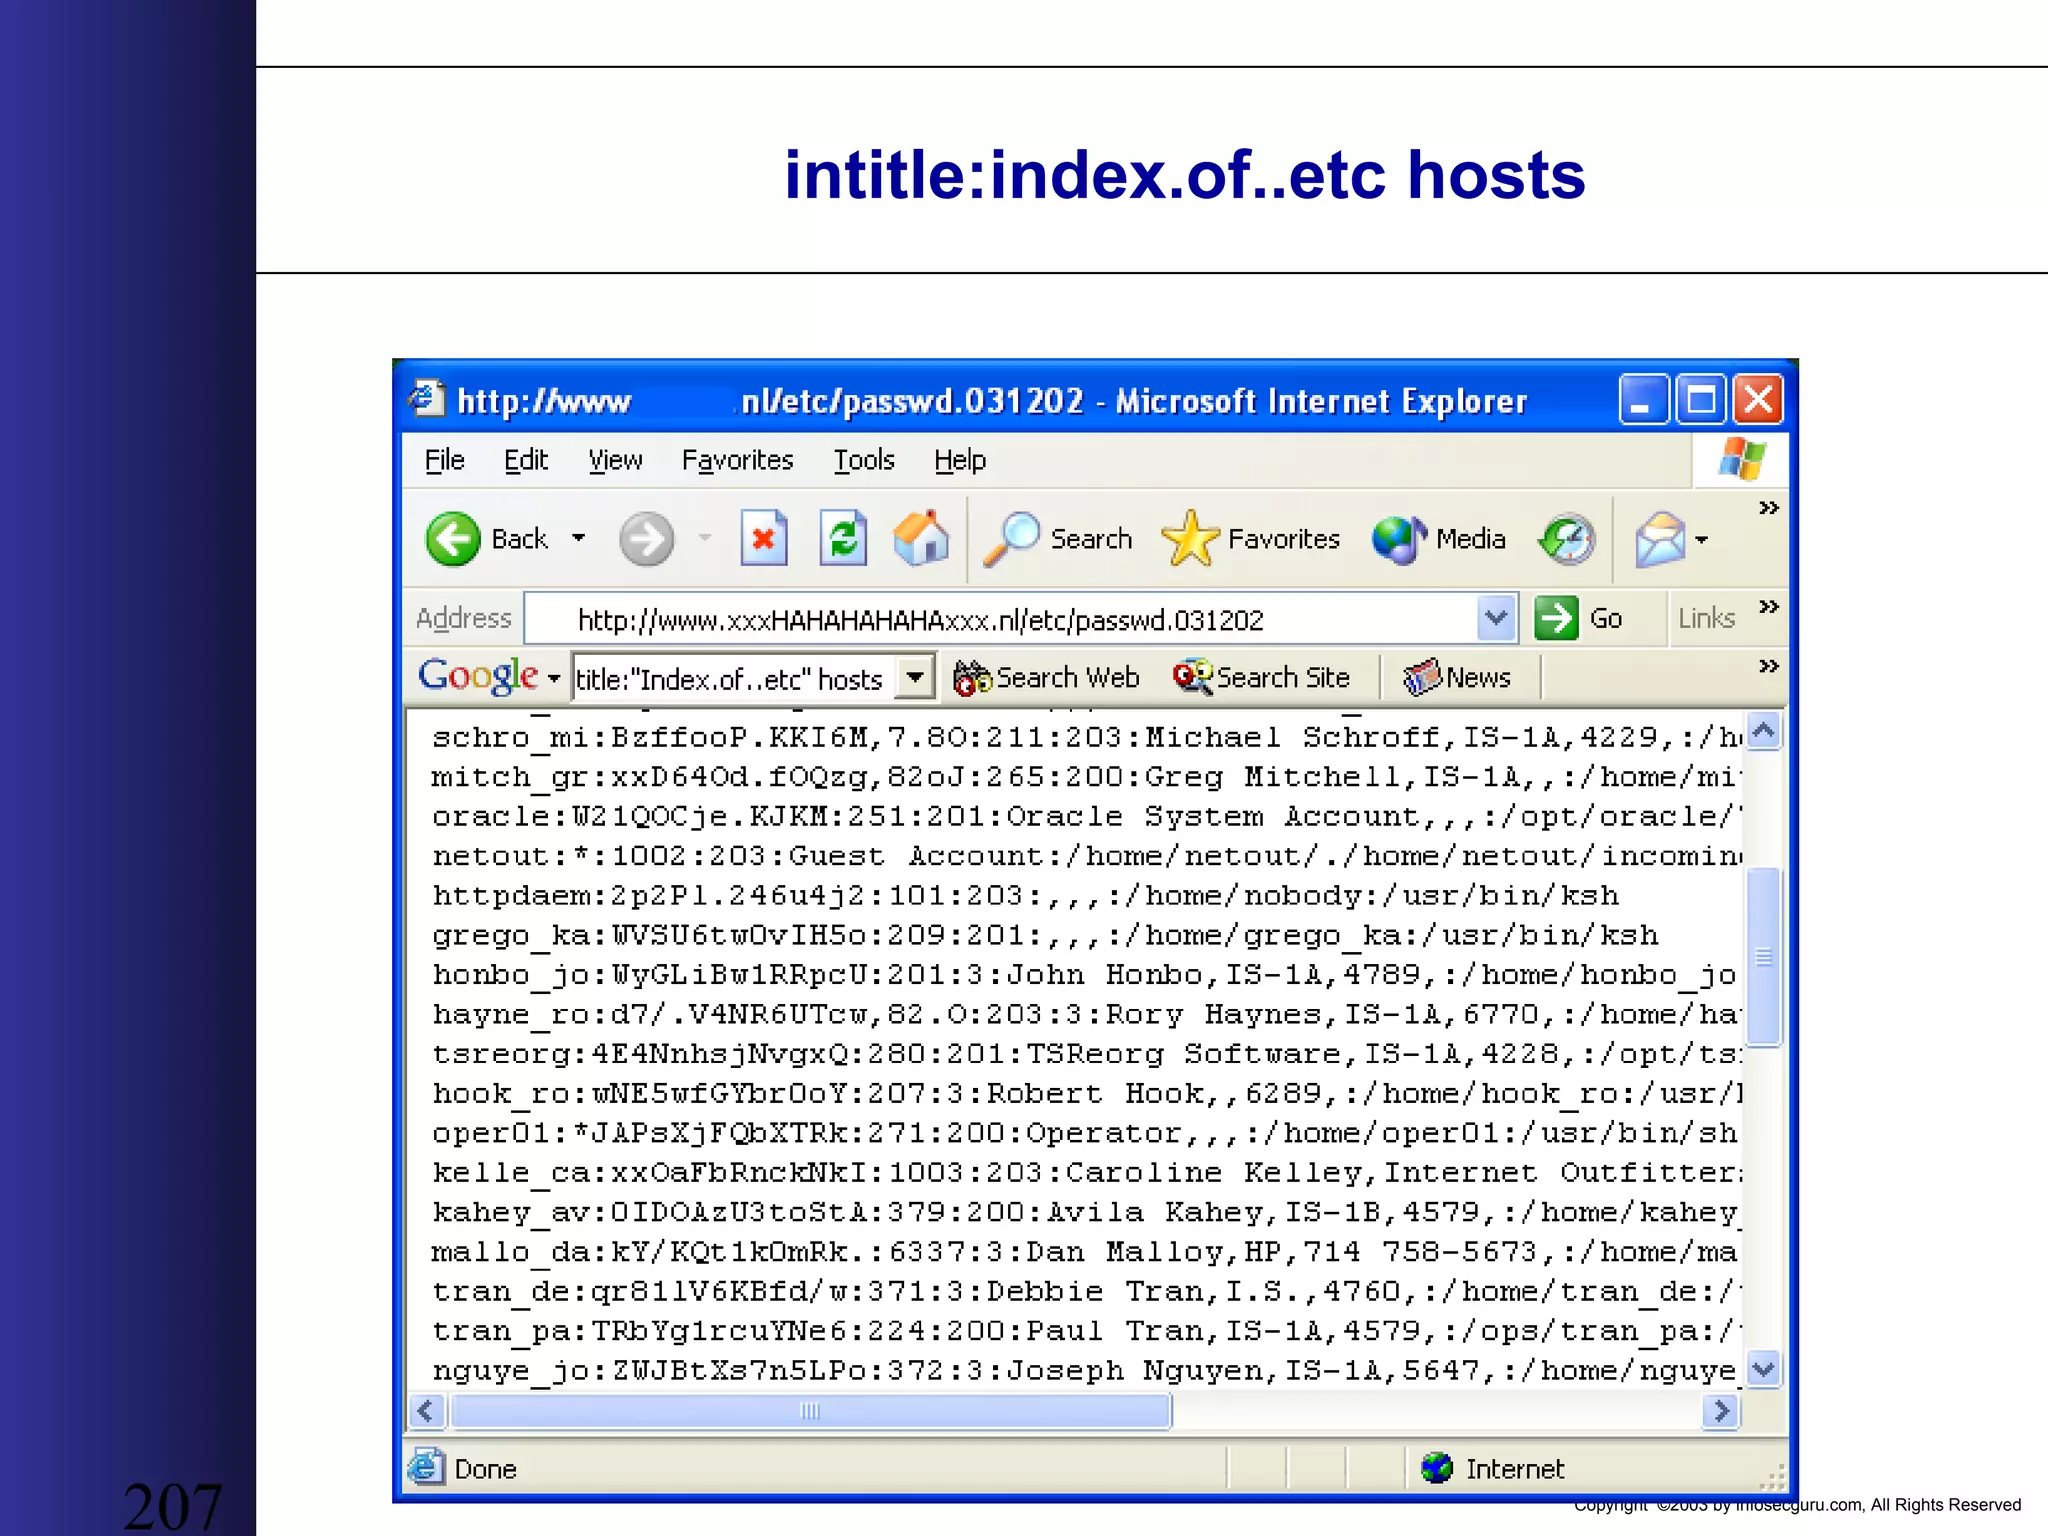Expand the Google toolbar overflow chevron
This screenshot has width=2048, height=1536.
[1768, 666]
